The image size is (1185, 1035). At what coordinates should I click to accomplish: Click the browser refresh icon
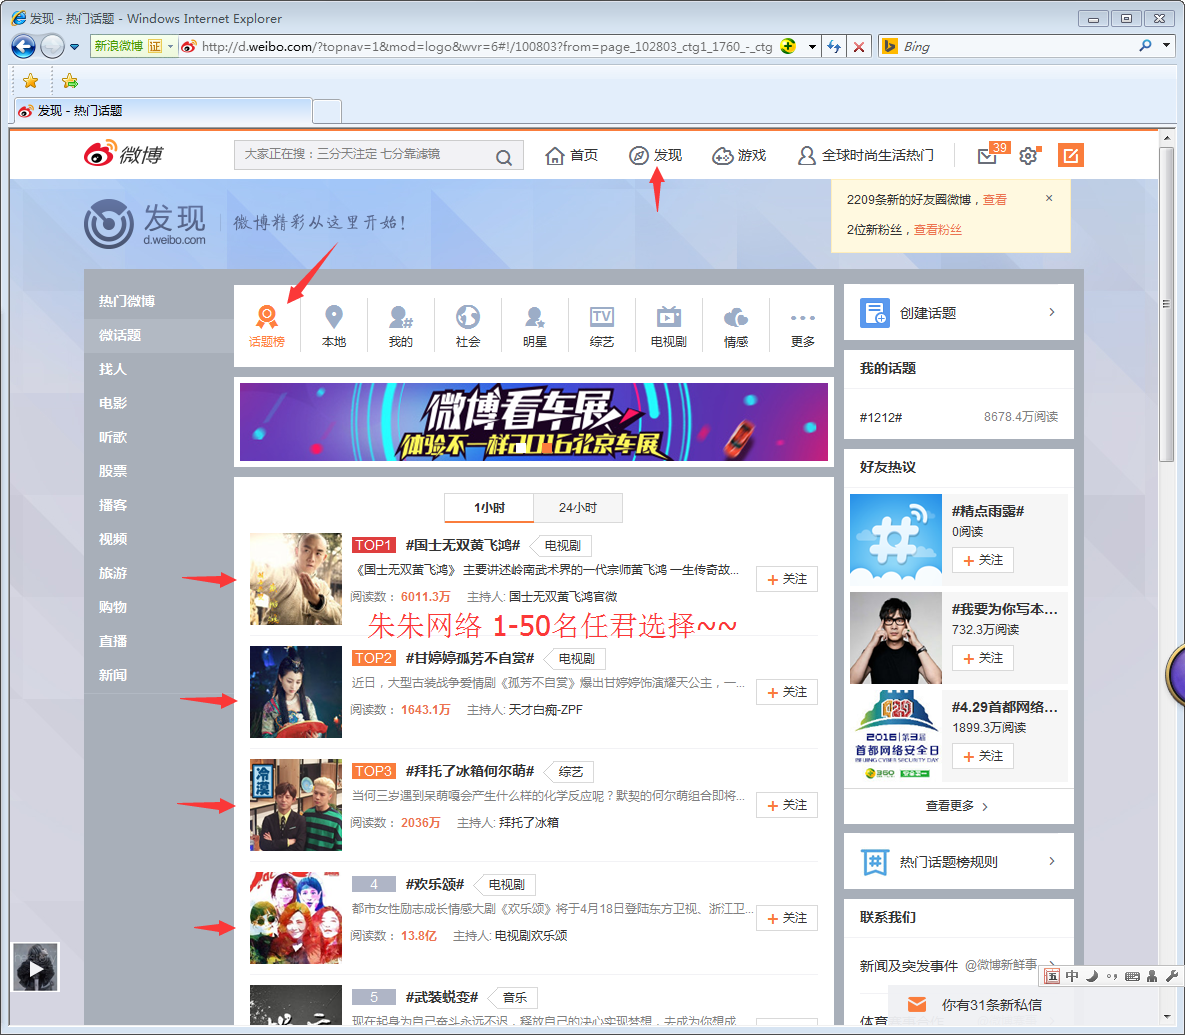point(834,46)
